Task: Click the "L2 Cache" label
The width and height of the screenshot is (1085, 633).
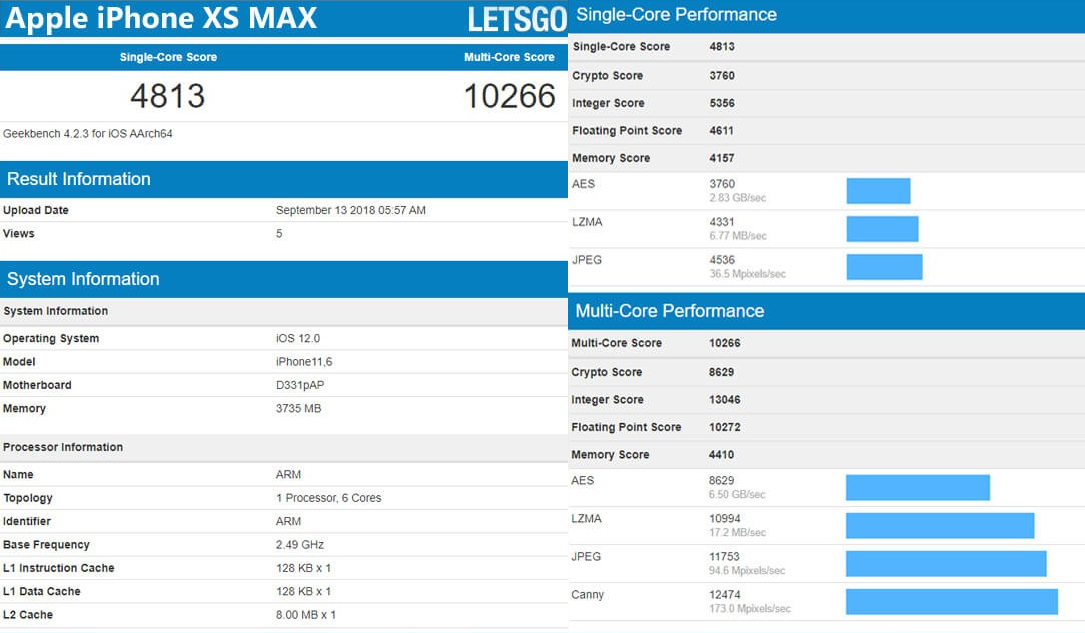Action: [28, 615]
